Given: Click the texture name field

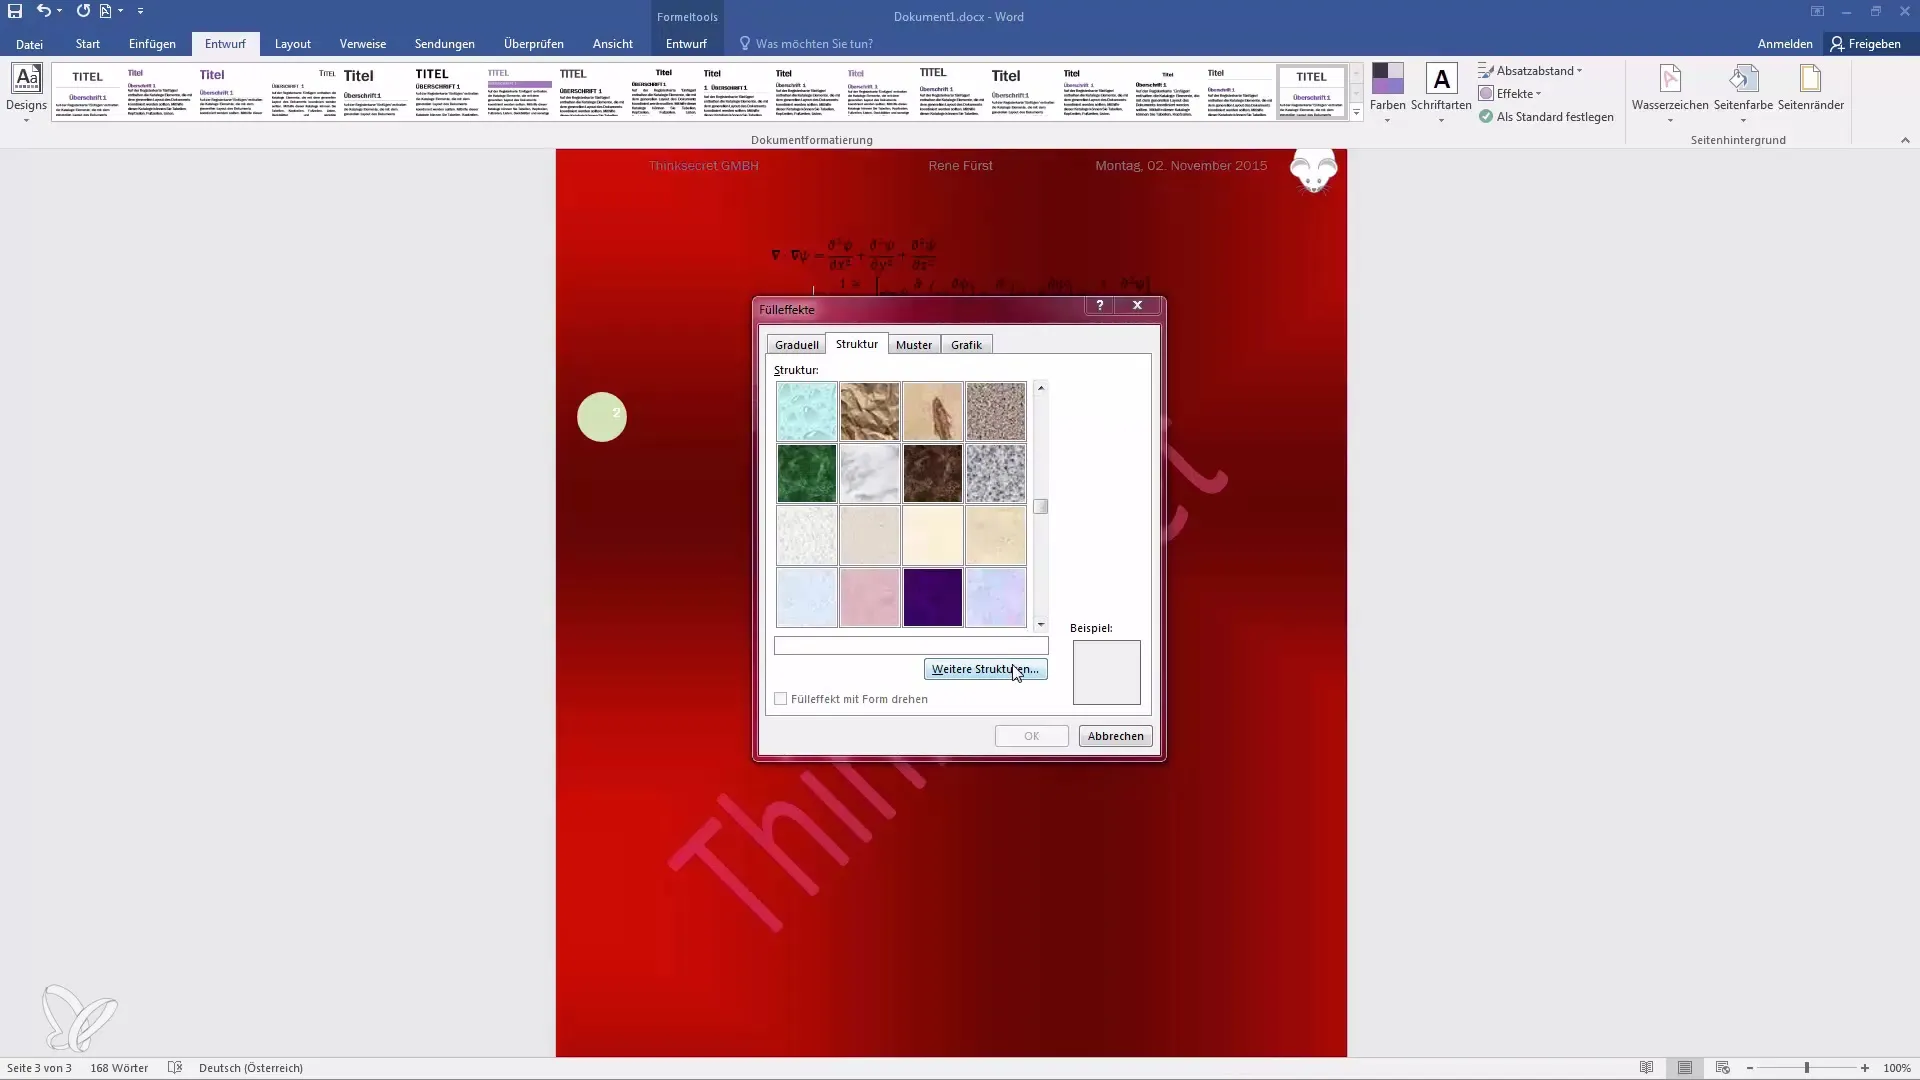Looking at the screenshot, I should click(x=911, y=646).
